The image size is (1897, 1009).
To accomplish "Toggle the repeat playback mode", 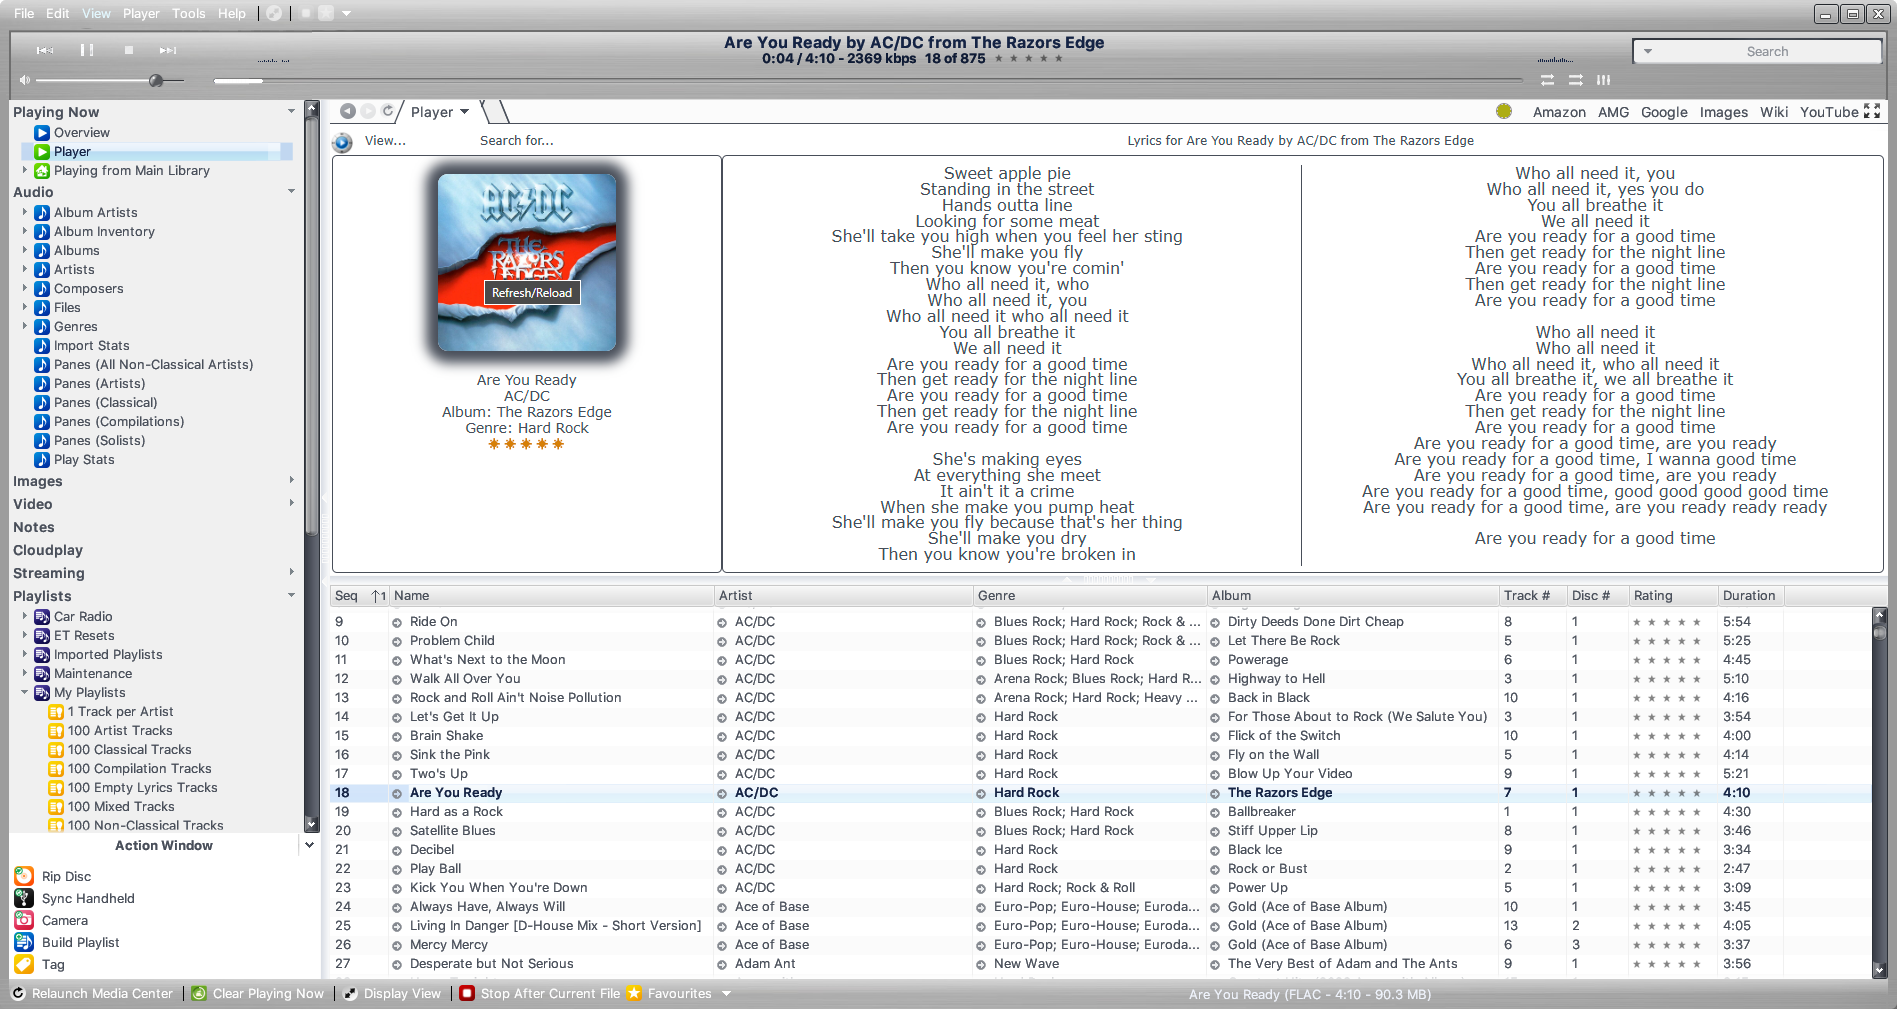I will tap(1547, 80).
